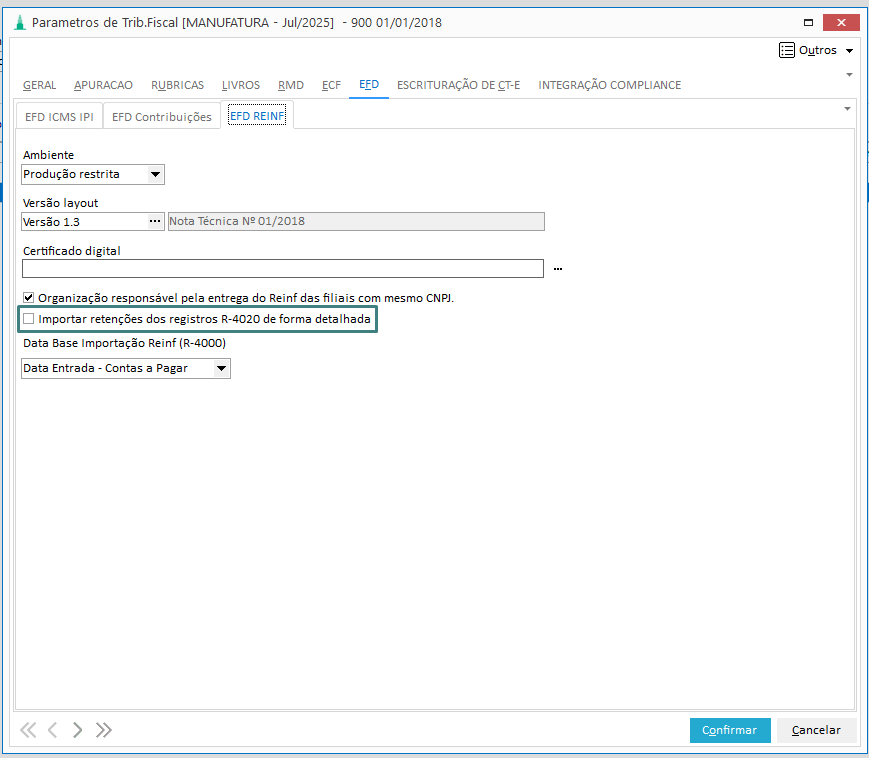This screenshot has height=758, width=869.
Task: Toggle Organização responsável pela entrega do Reinf checkbox
Action: (x=28, y=298)
